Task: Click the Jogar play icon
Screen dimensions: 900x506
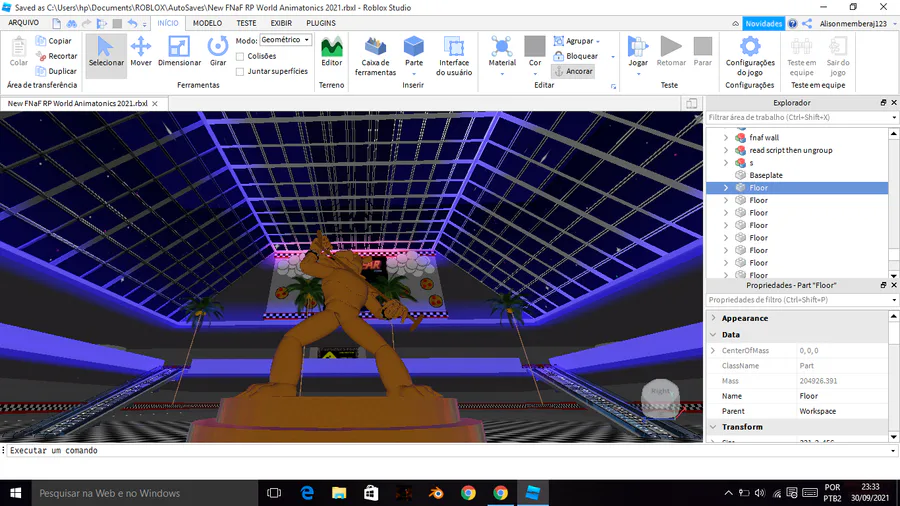Action: 638,47
